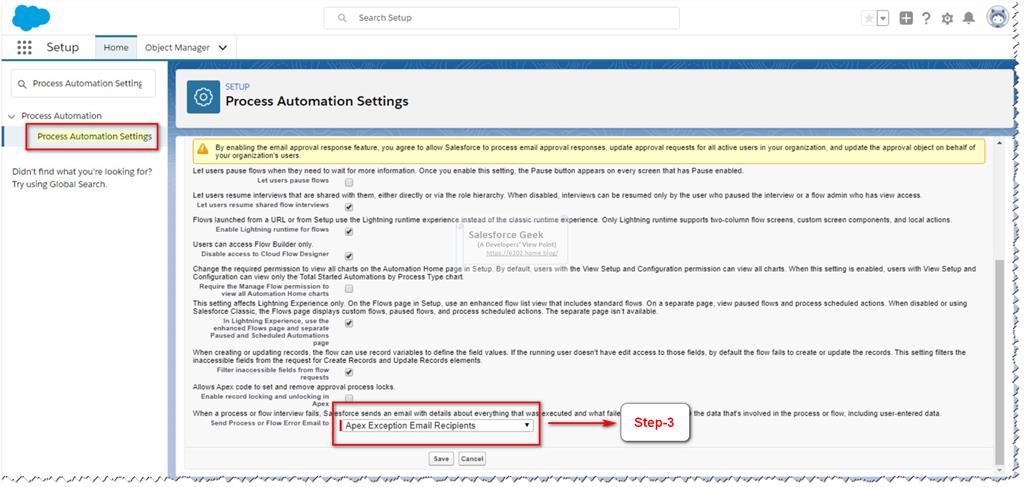The height and width of the screenshot is (487, 1024).
Task: Click the Quick Find magnifier icon
Action: [22, 84]
